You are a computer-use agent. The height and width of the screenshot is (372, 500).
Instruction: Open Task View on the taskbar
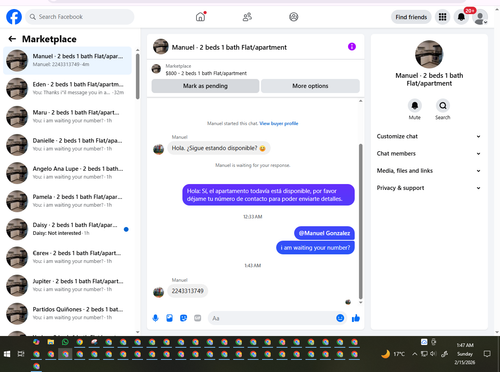[21, 354]
